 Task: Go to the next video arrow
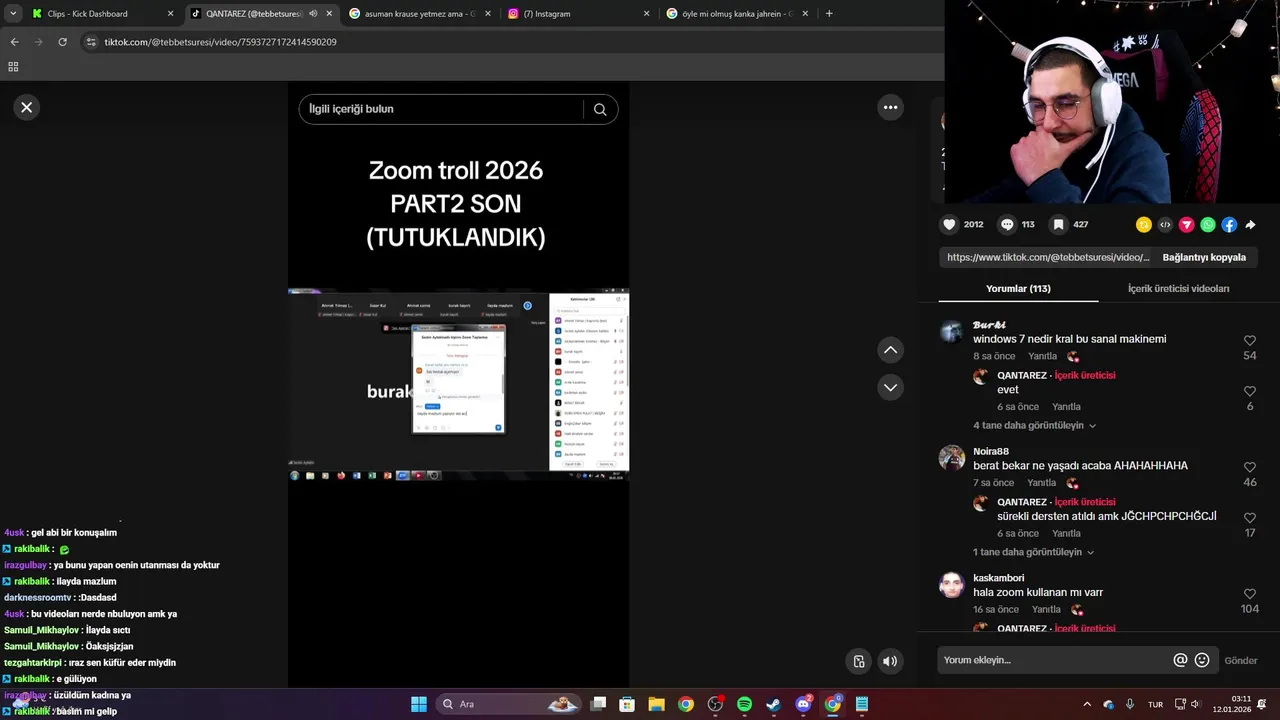890,387
